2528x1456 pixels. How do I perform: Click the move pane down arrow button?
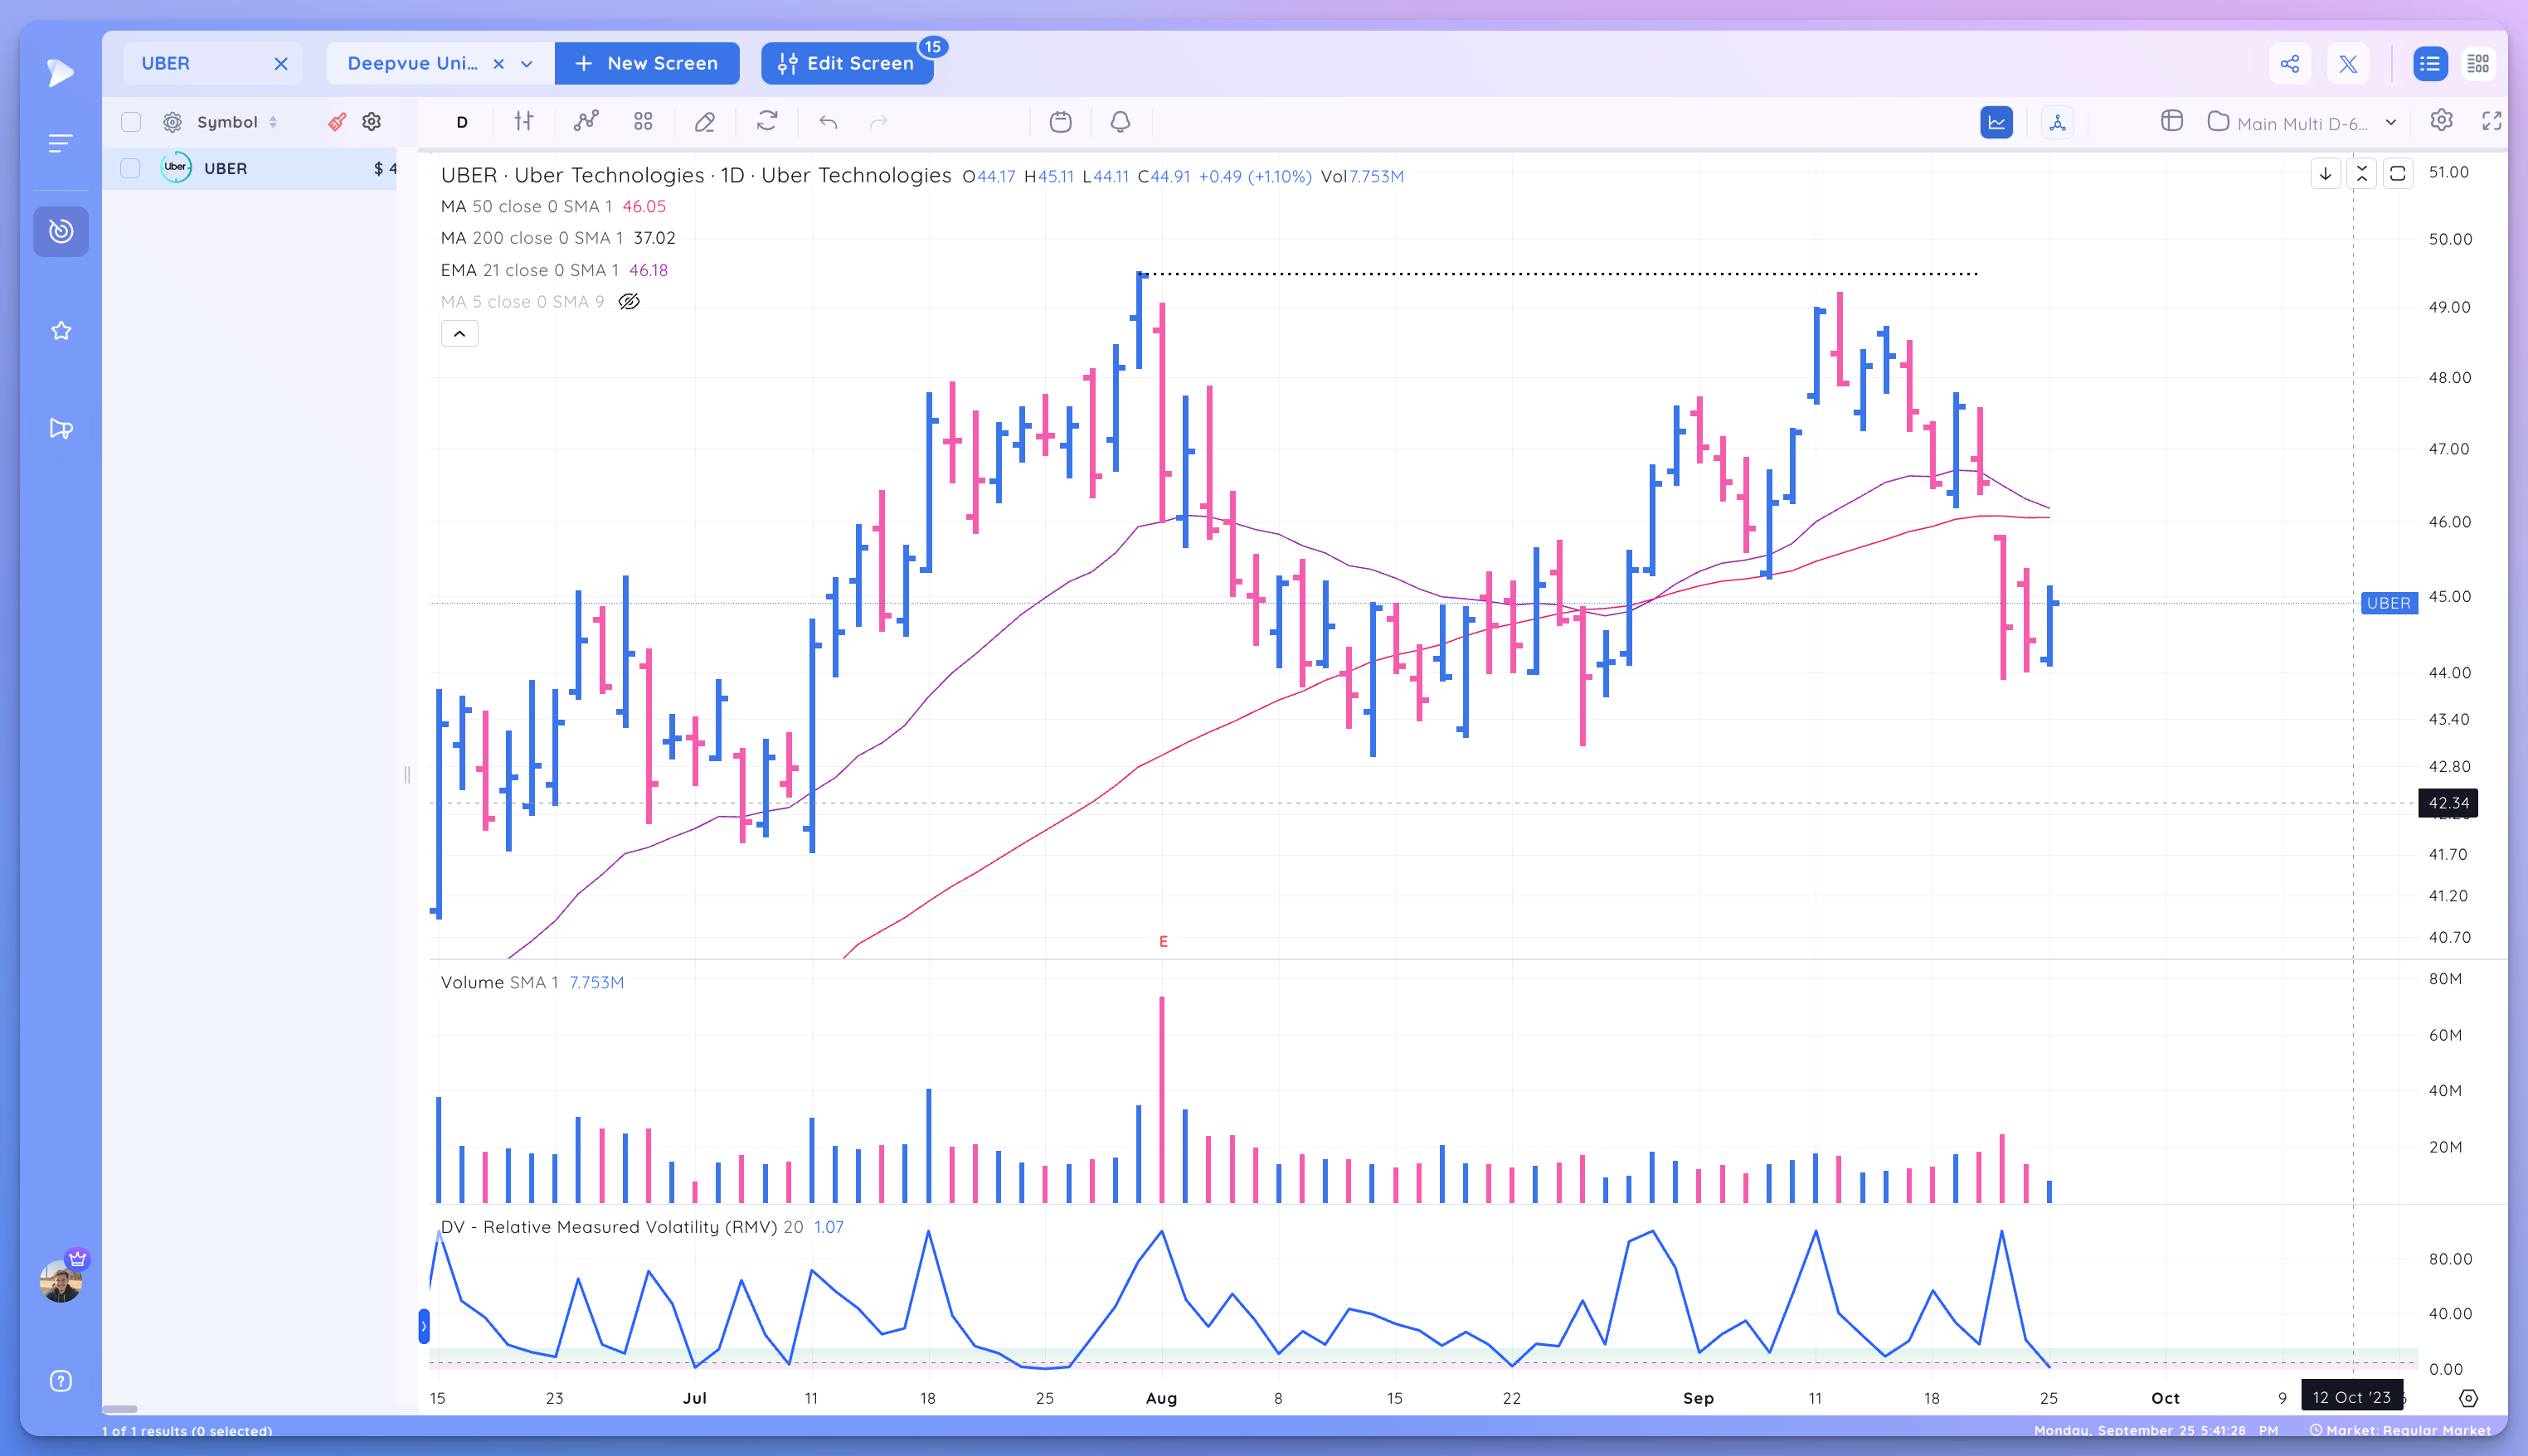(x=2326, y=174)
